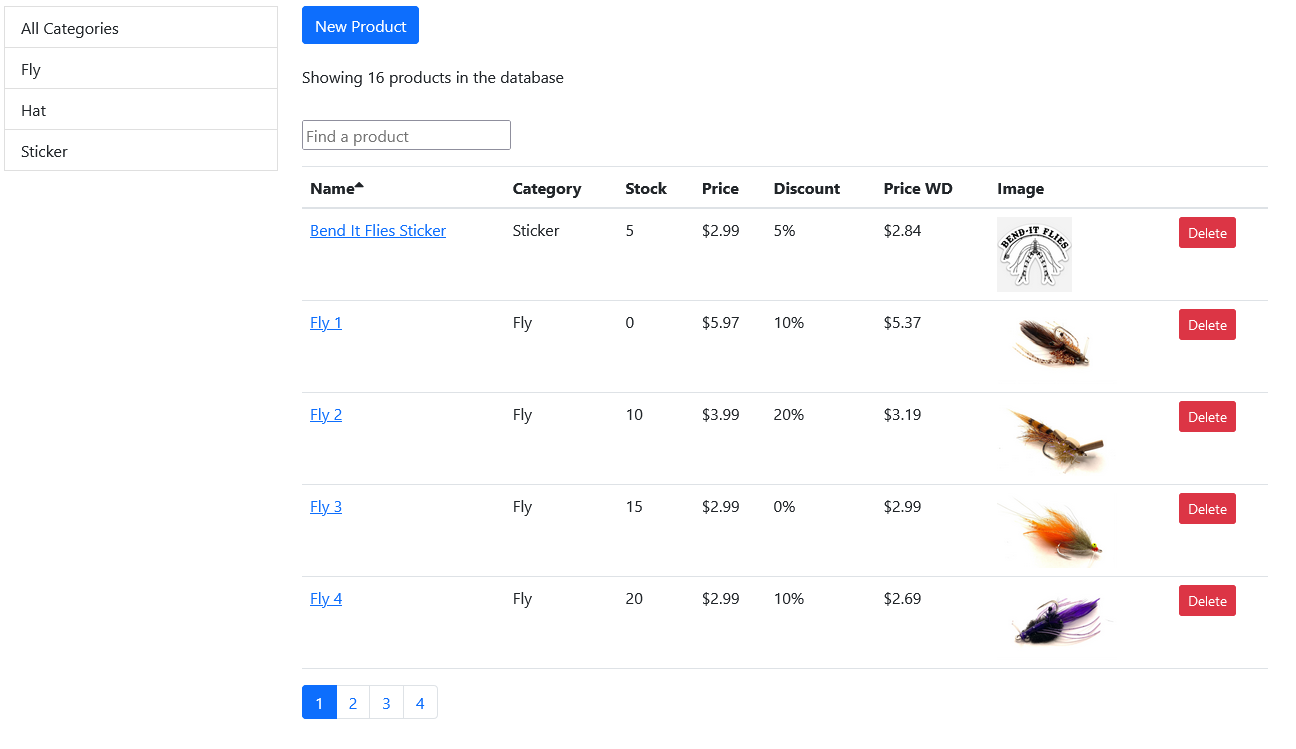Image resolution: width=1296 pixels, height=749 pixels.
Task: Choose the Sticker category filter
Action: point(141,151)
